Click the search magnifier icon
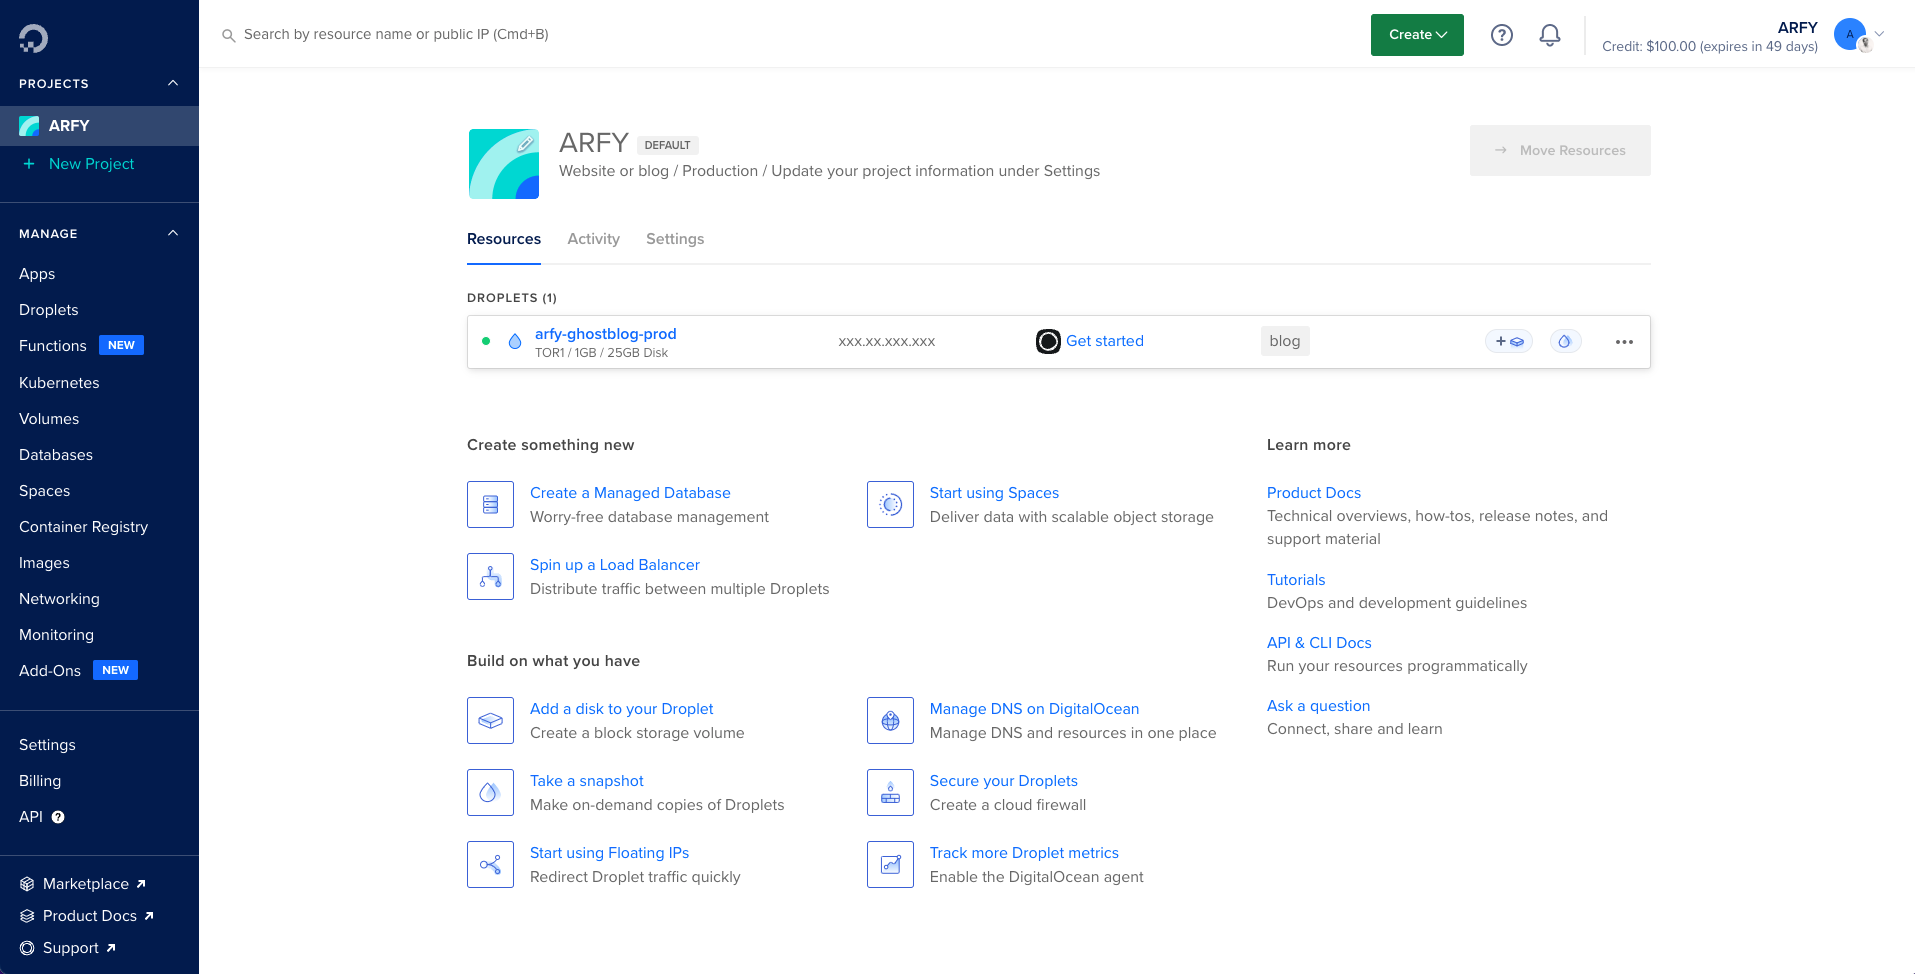Screen dimensions: 1915x974 [x=228, y=35]
